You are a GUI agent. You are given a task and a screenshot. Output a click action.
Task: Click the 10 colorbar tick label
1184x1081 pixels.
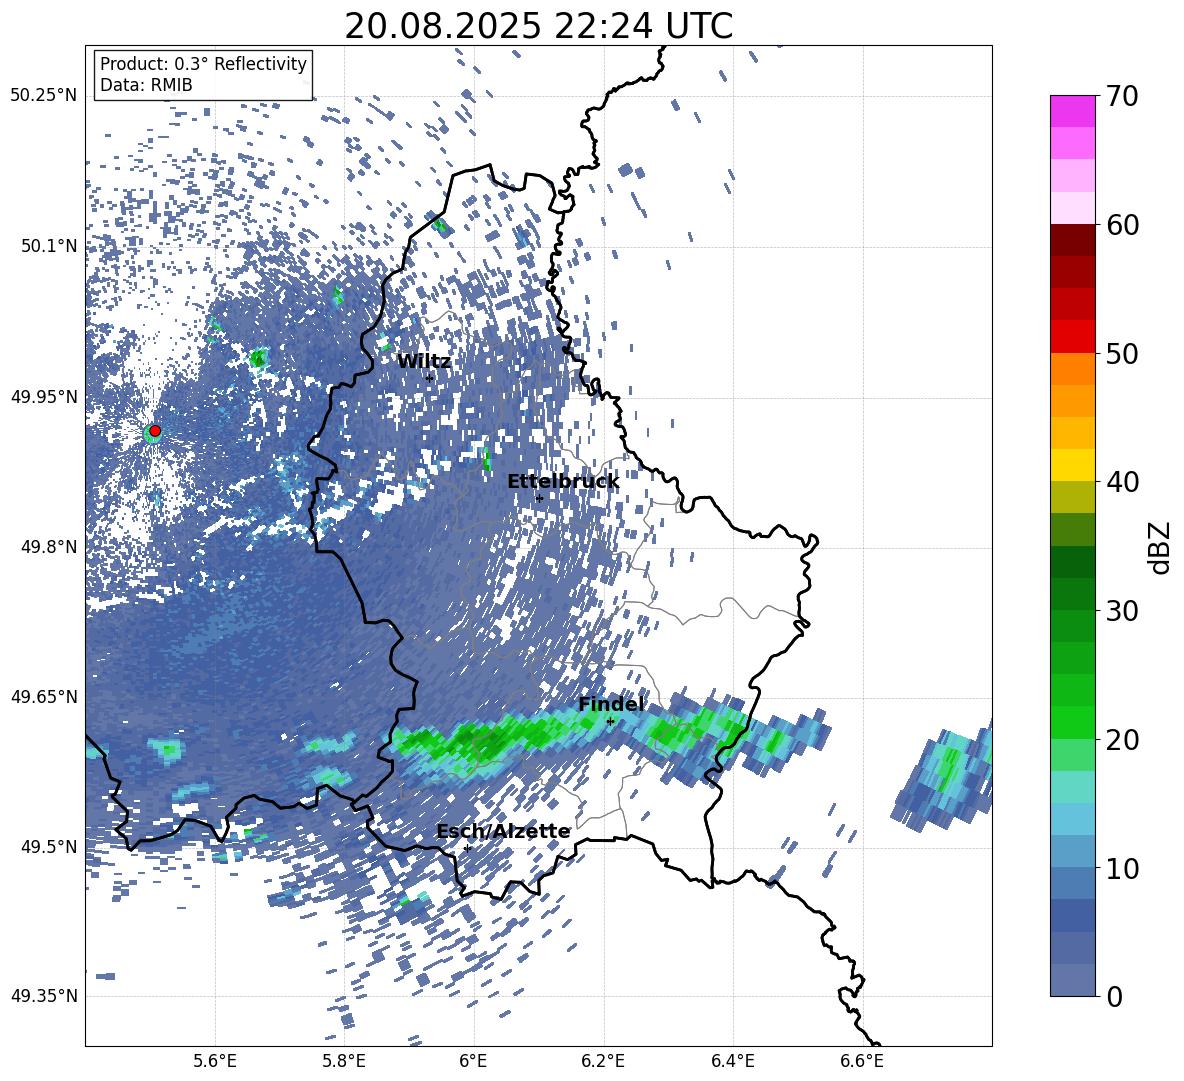tap(1122, 868)
